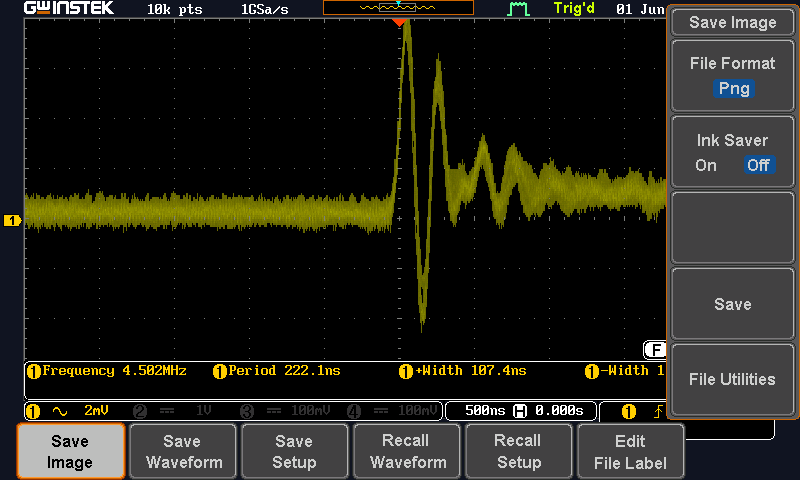Click the -Width measurement readout
800x480 pixels.
633,371
